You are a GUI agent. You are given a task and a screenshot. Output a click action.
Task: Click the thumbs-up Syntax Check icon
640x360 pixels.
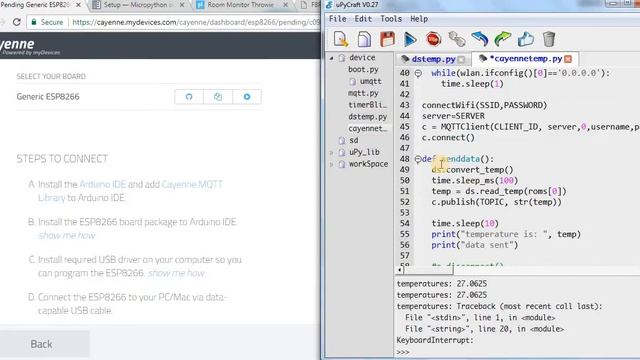click(x=526, y=39)
